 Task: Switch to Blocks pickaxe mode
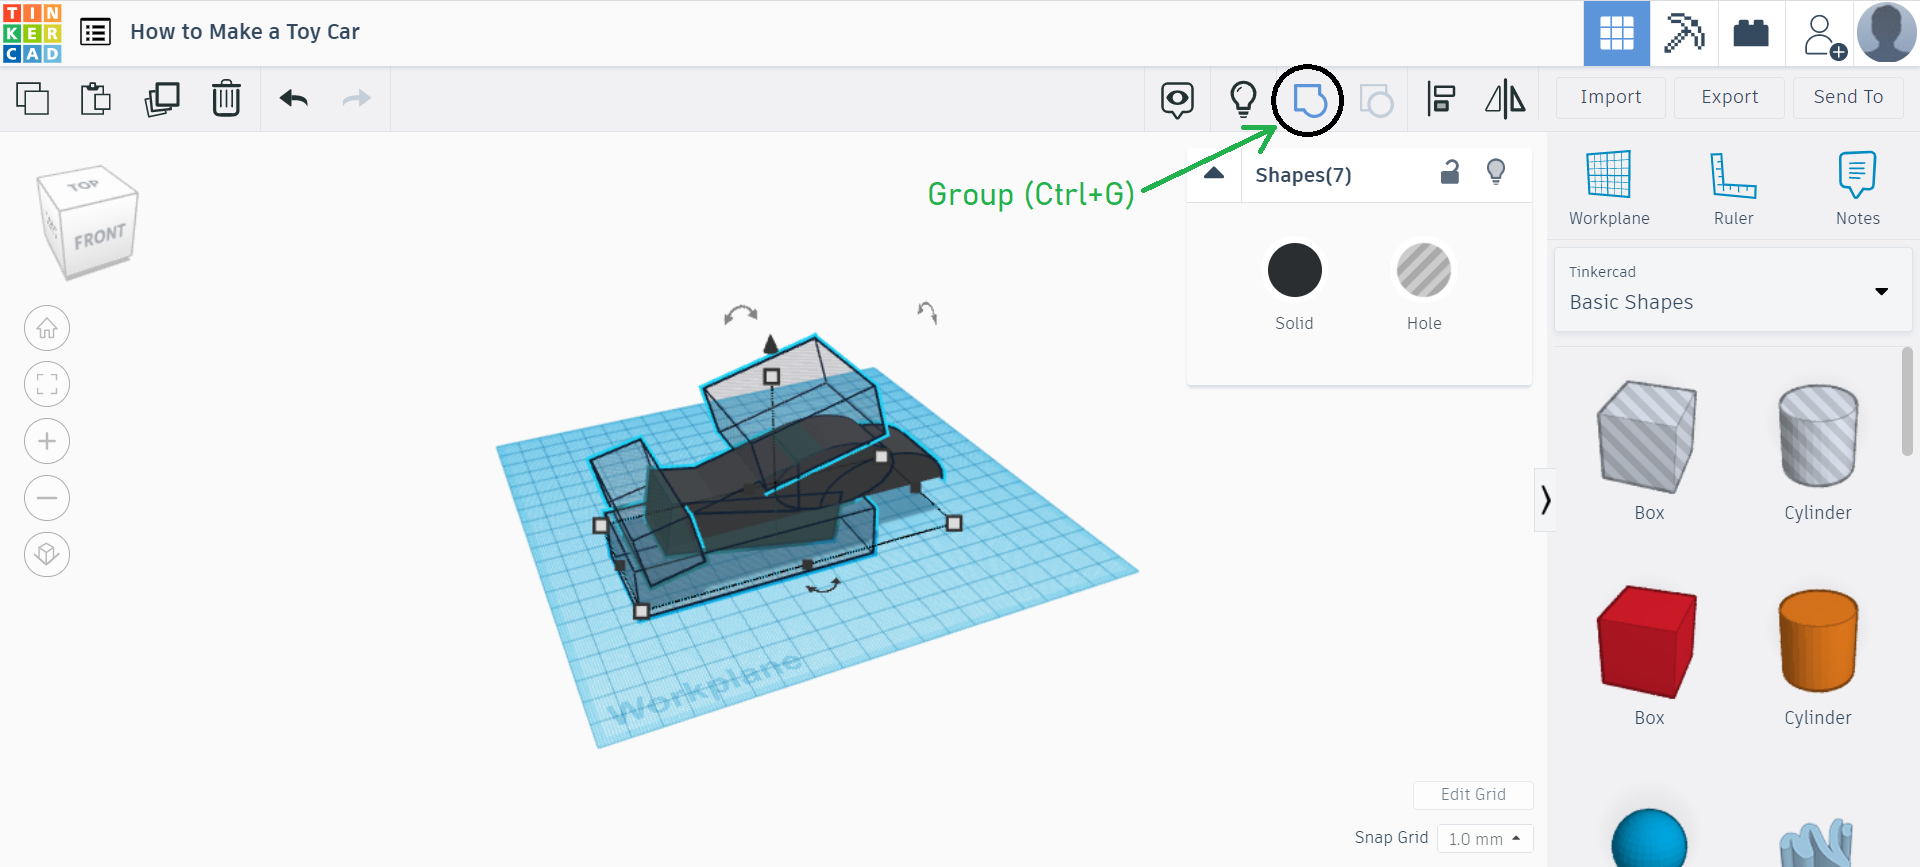pyautogui.click(x=1684, y=33)
